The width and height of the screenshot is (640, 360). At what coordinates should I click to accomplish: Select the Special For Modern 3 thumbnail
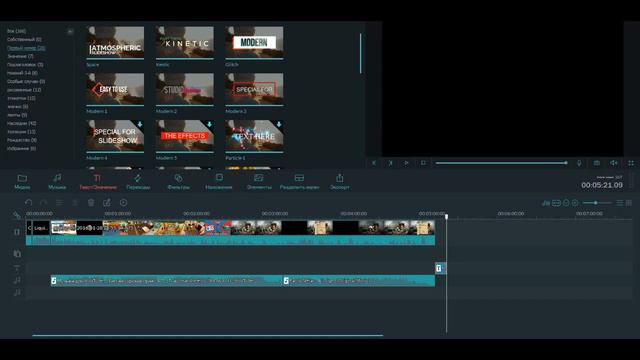pos(254,89)
